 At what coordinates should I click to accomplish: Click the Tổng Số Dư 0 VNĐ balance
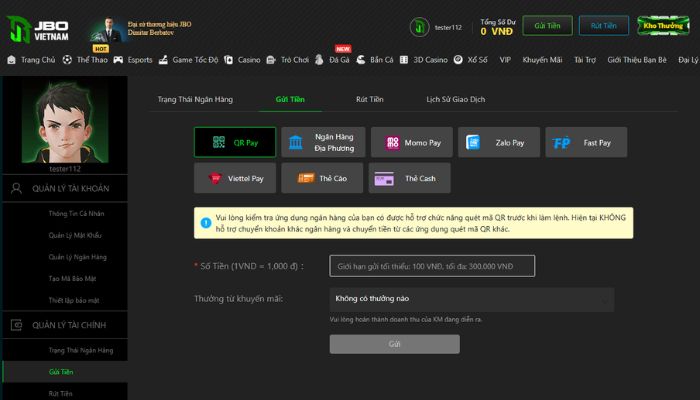pyautogui.click(x=497, y=27)
